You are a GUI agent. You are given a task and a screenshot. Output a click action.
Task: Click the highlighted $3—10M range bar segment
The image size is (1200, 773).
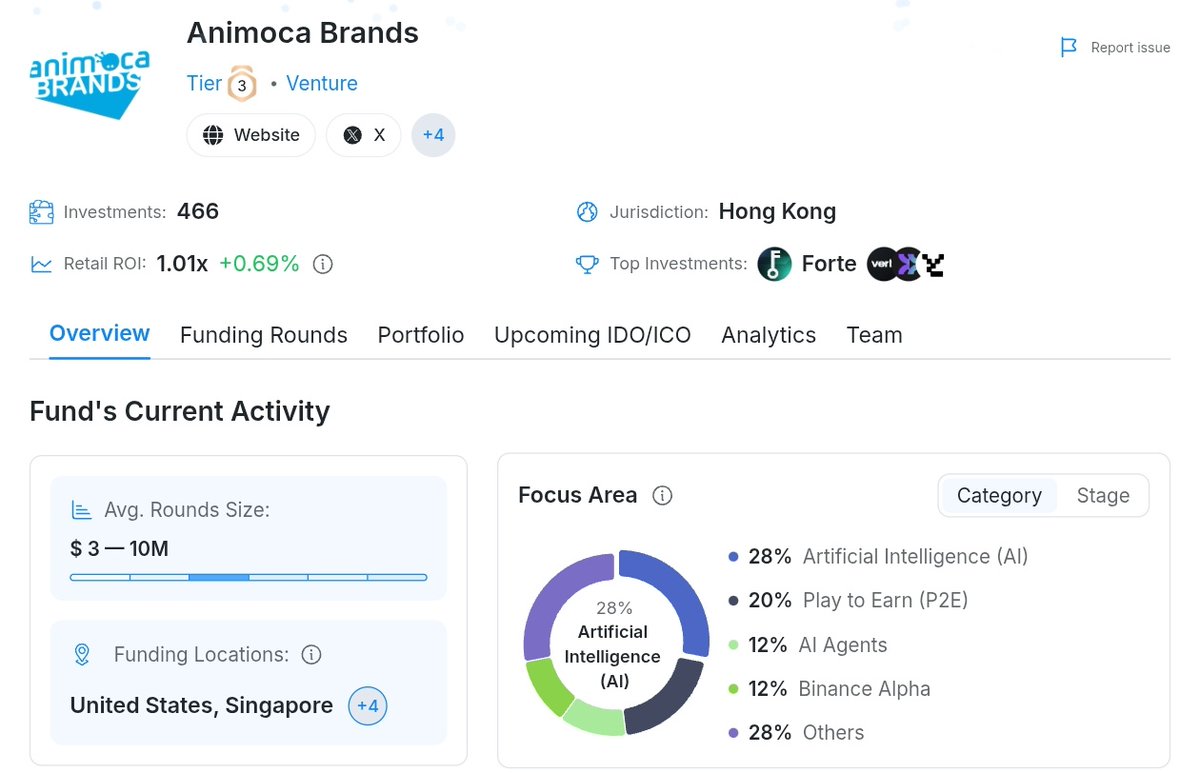coord(219,577)
